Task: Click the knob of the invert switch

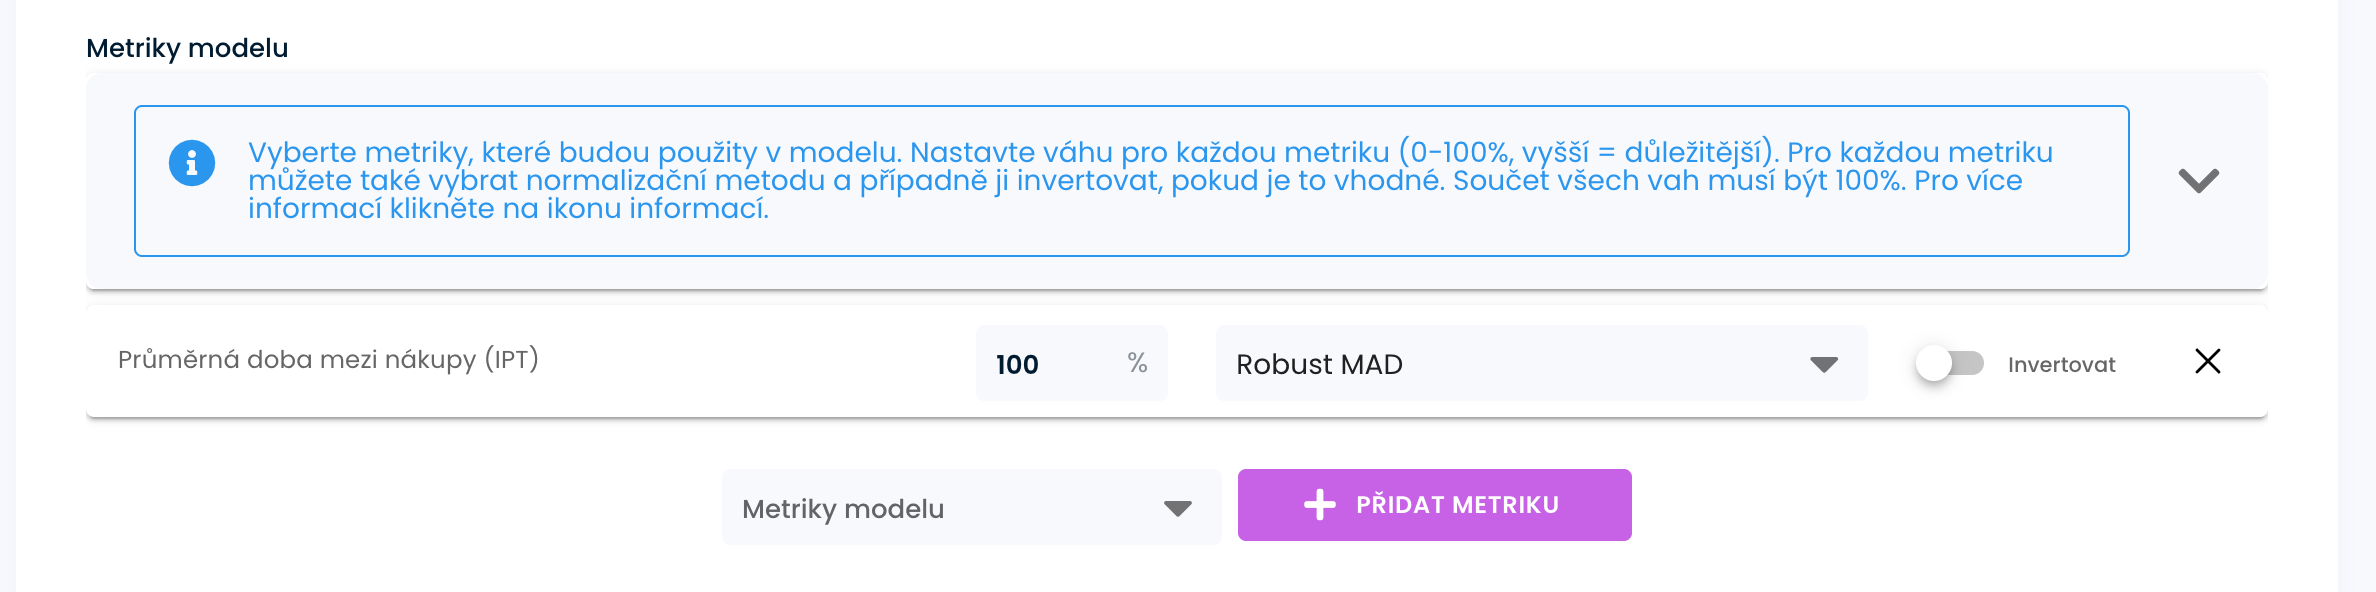Action: point(1934,363)
